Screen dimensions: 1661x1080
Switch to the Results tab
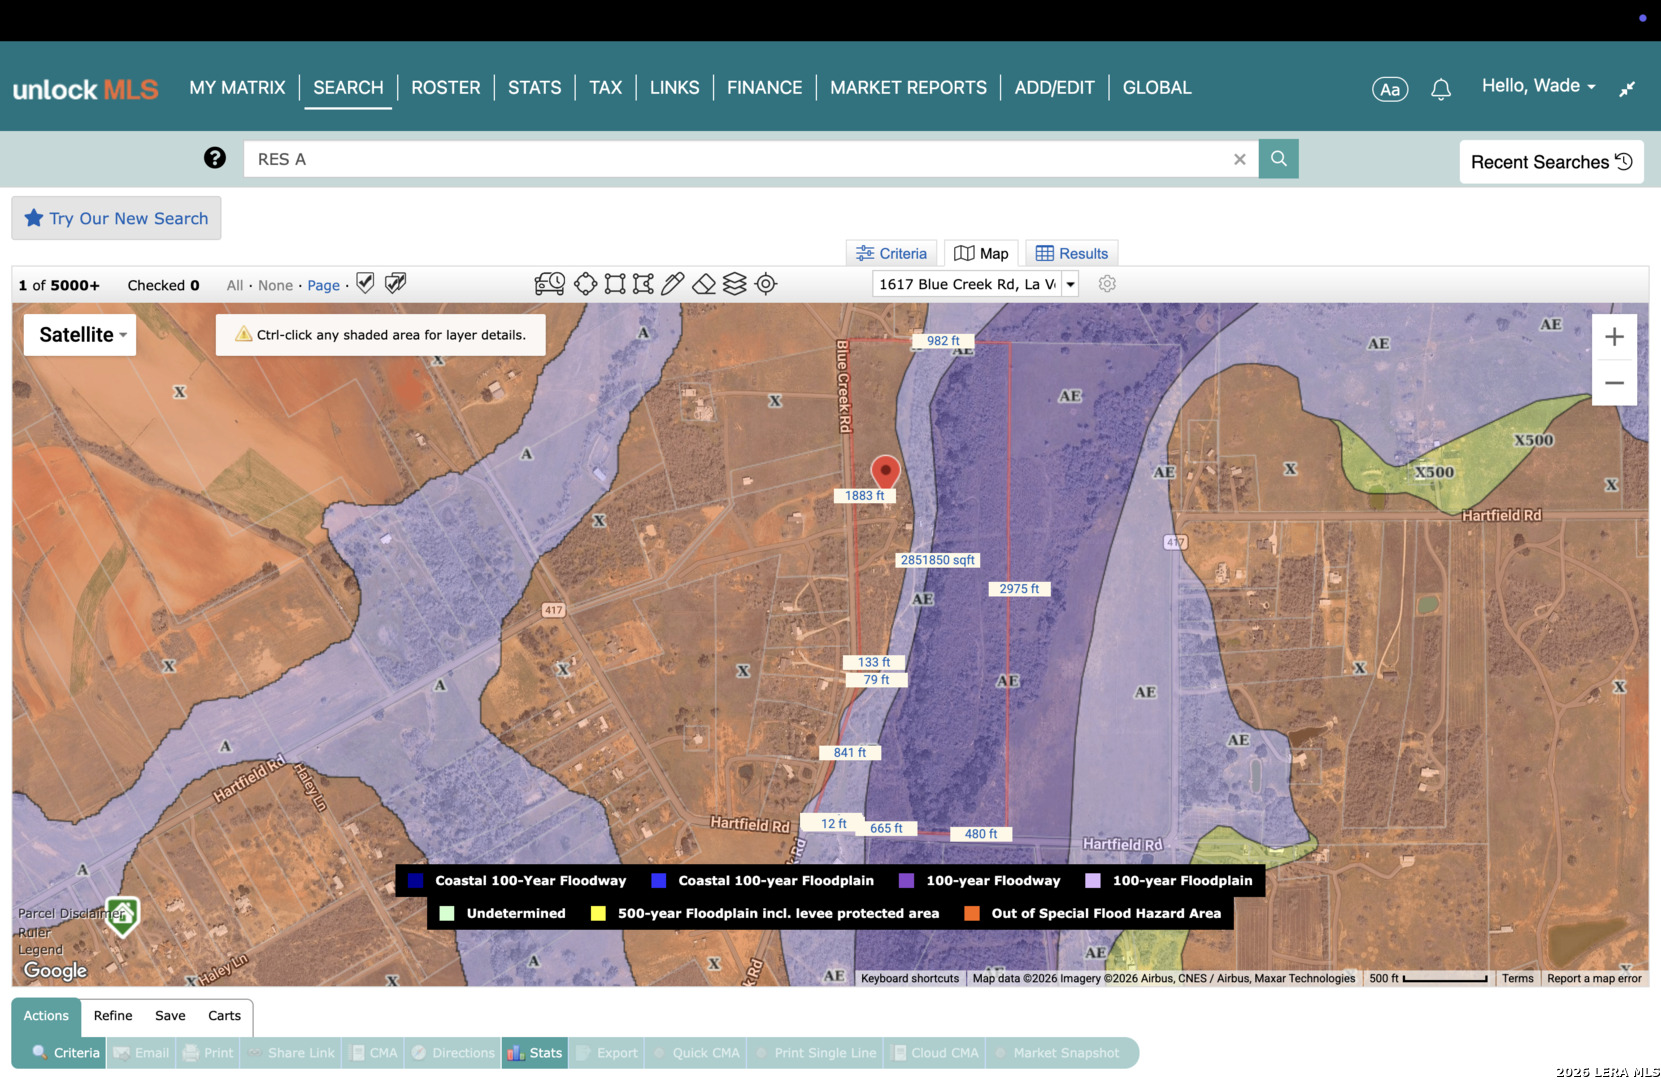click(x=1072, y=253)
